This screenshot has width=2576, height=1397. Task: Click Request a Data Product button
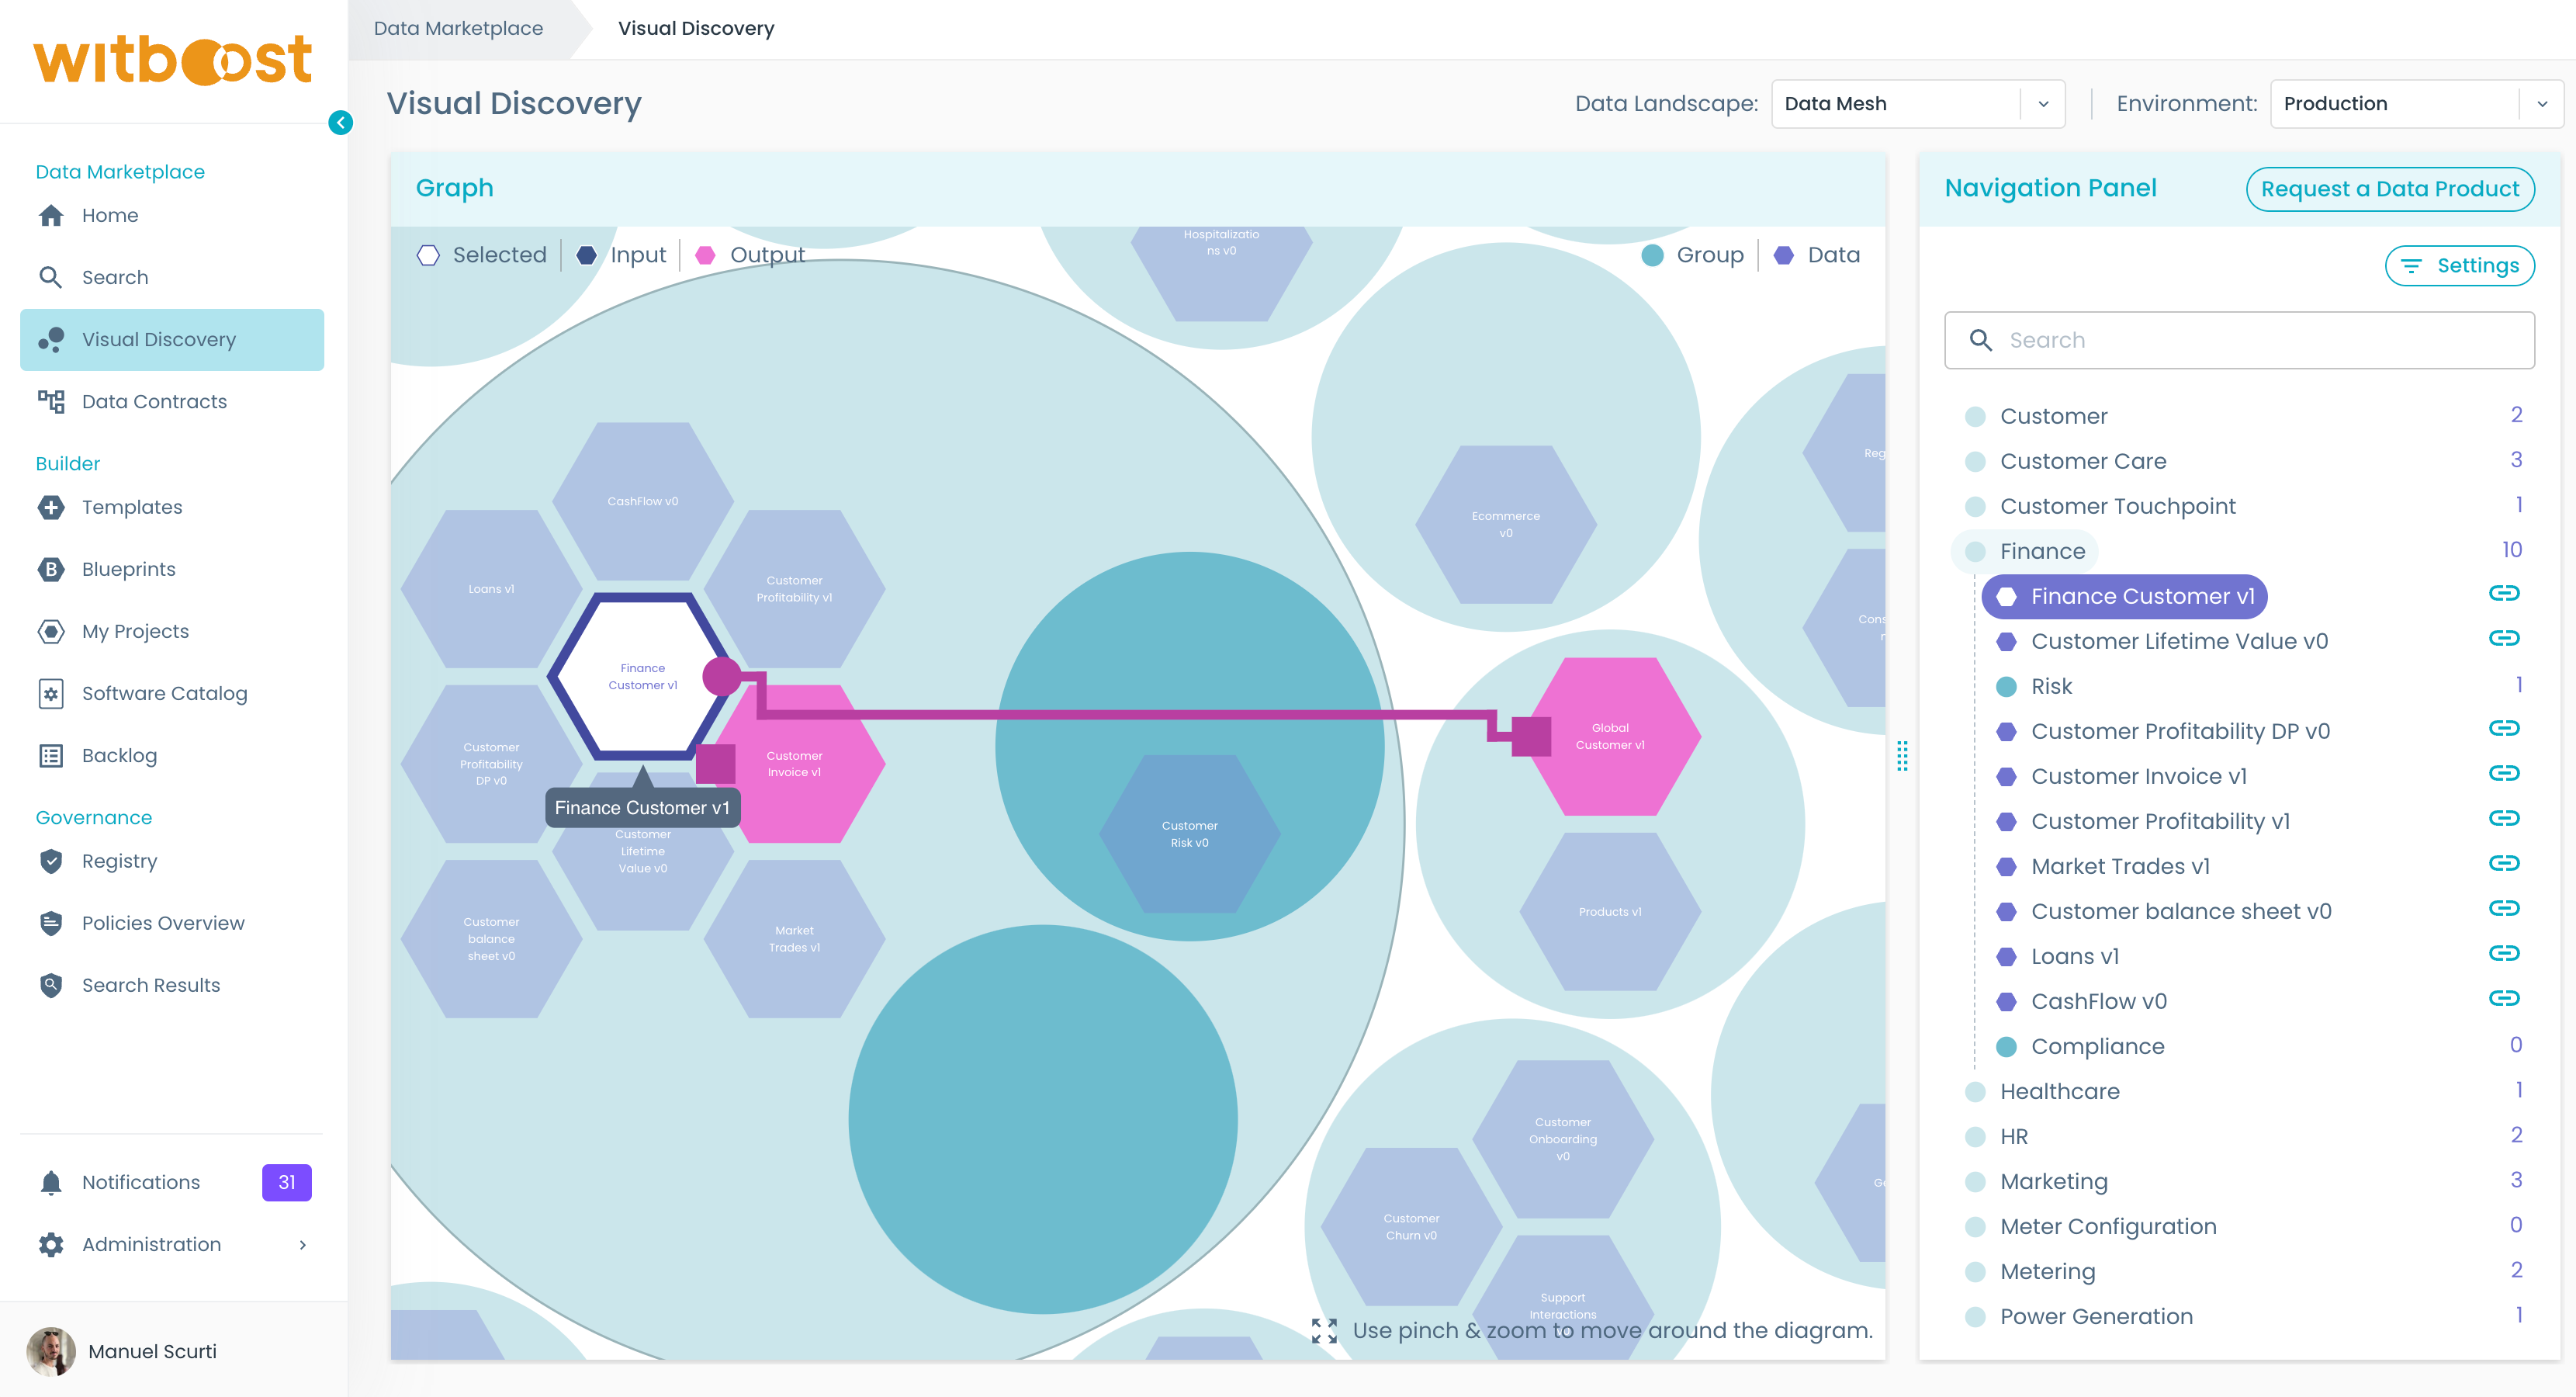(x=2389, y=189)
